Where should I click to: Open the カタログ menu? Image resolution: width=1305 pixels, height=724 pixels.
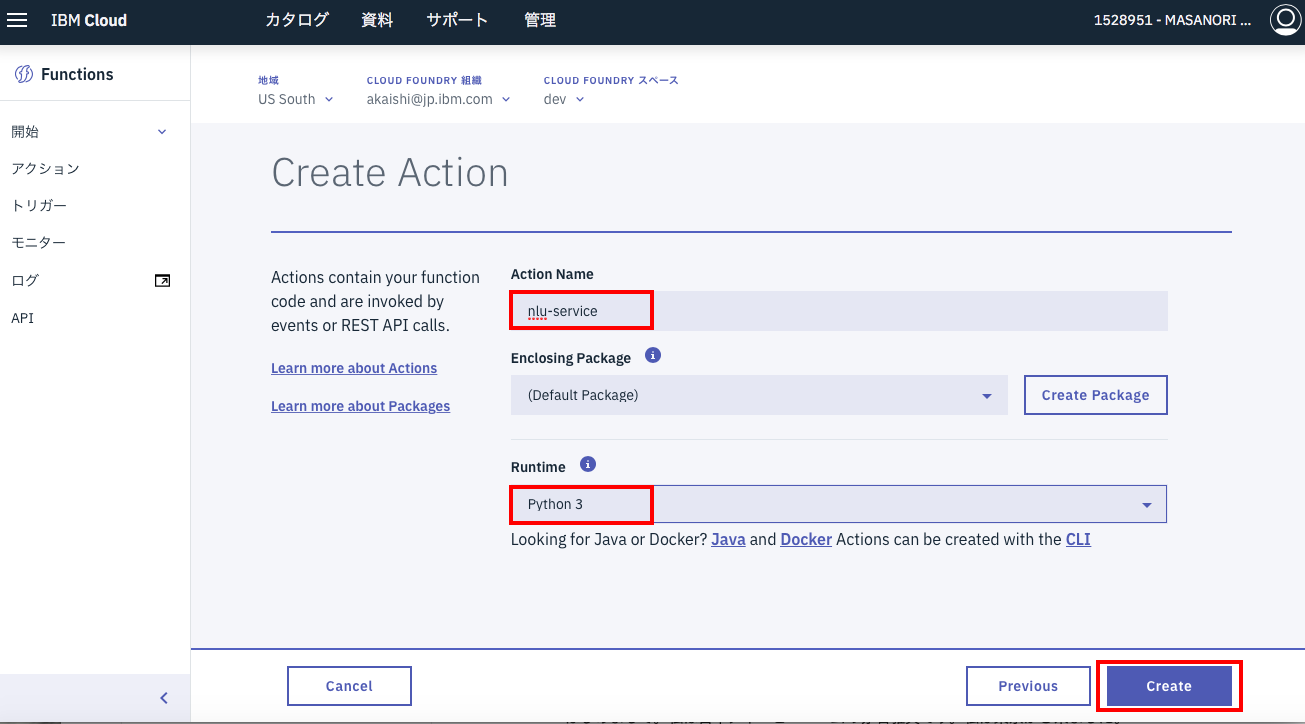(297, 20)
